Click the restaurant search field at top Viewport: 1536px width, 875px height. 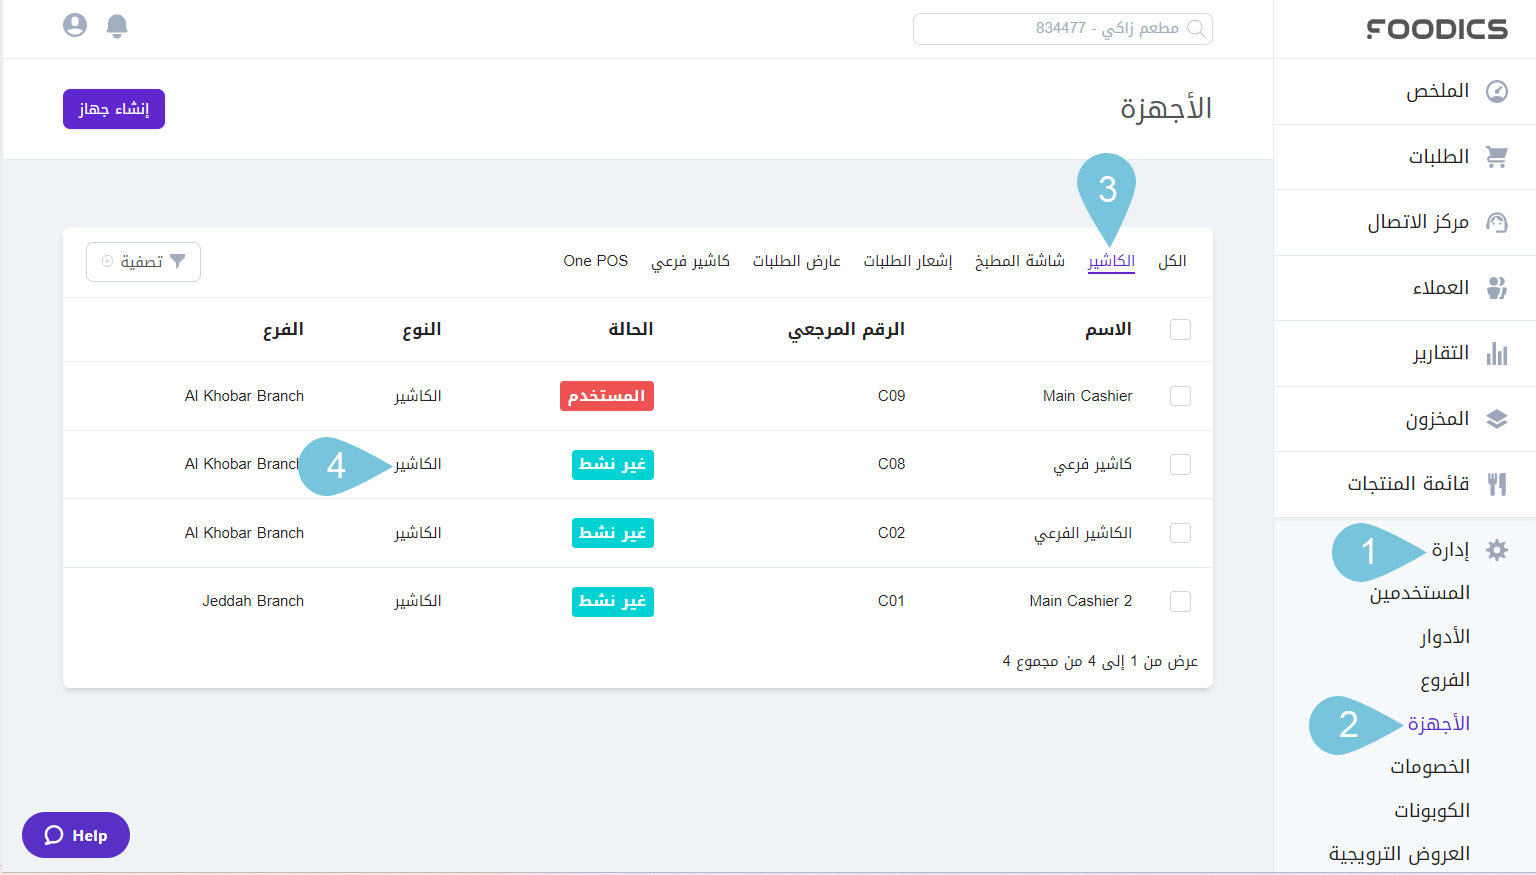click(1062, 29)
